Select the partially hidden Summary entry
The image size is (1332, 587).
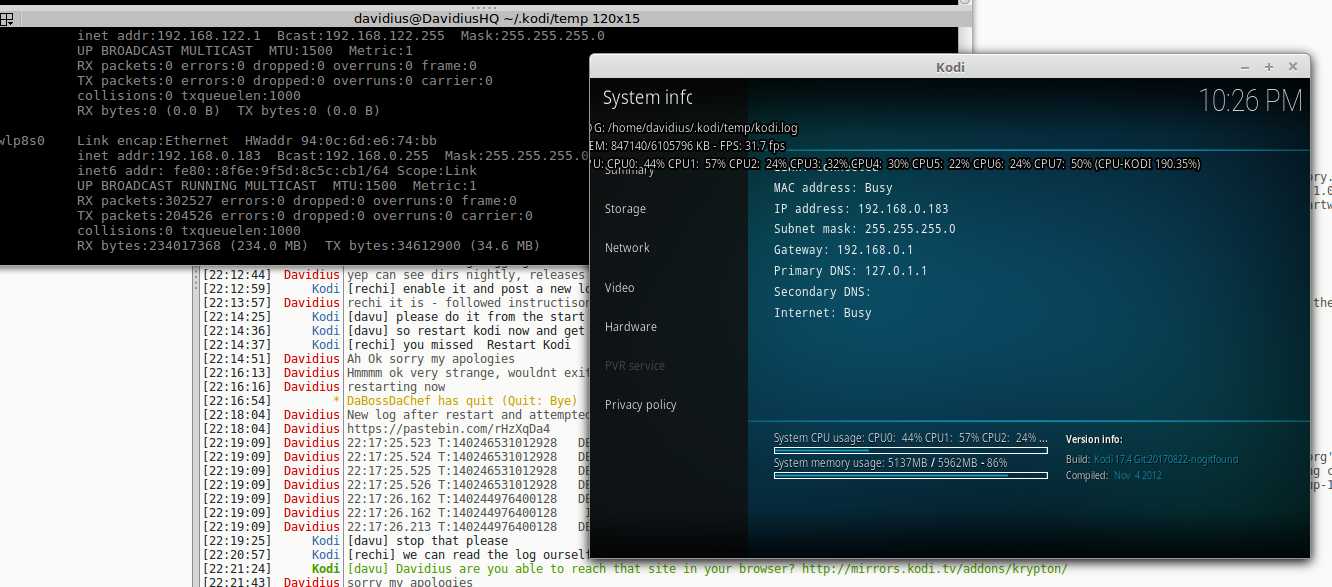coord(629,171)
